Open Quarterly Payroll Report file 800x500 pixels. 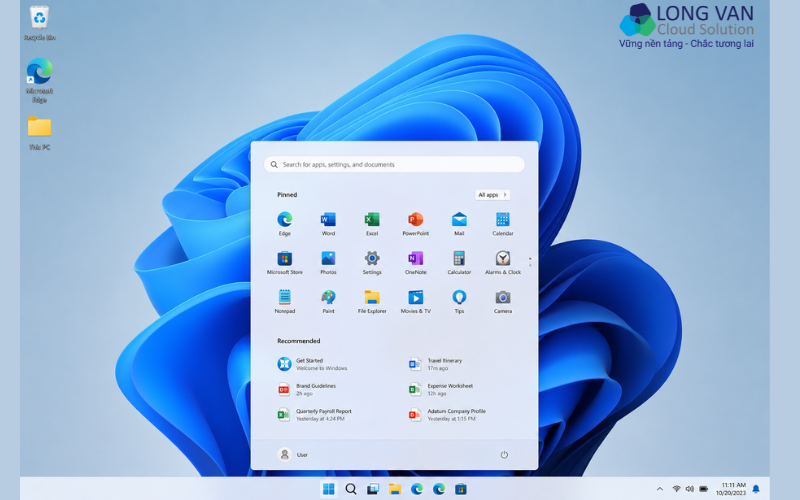tap(314, 415)
